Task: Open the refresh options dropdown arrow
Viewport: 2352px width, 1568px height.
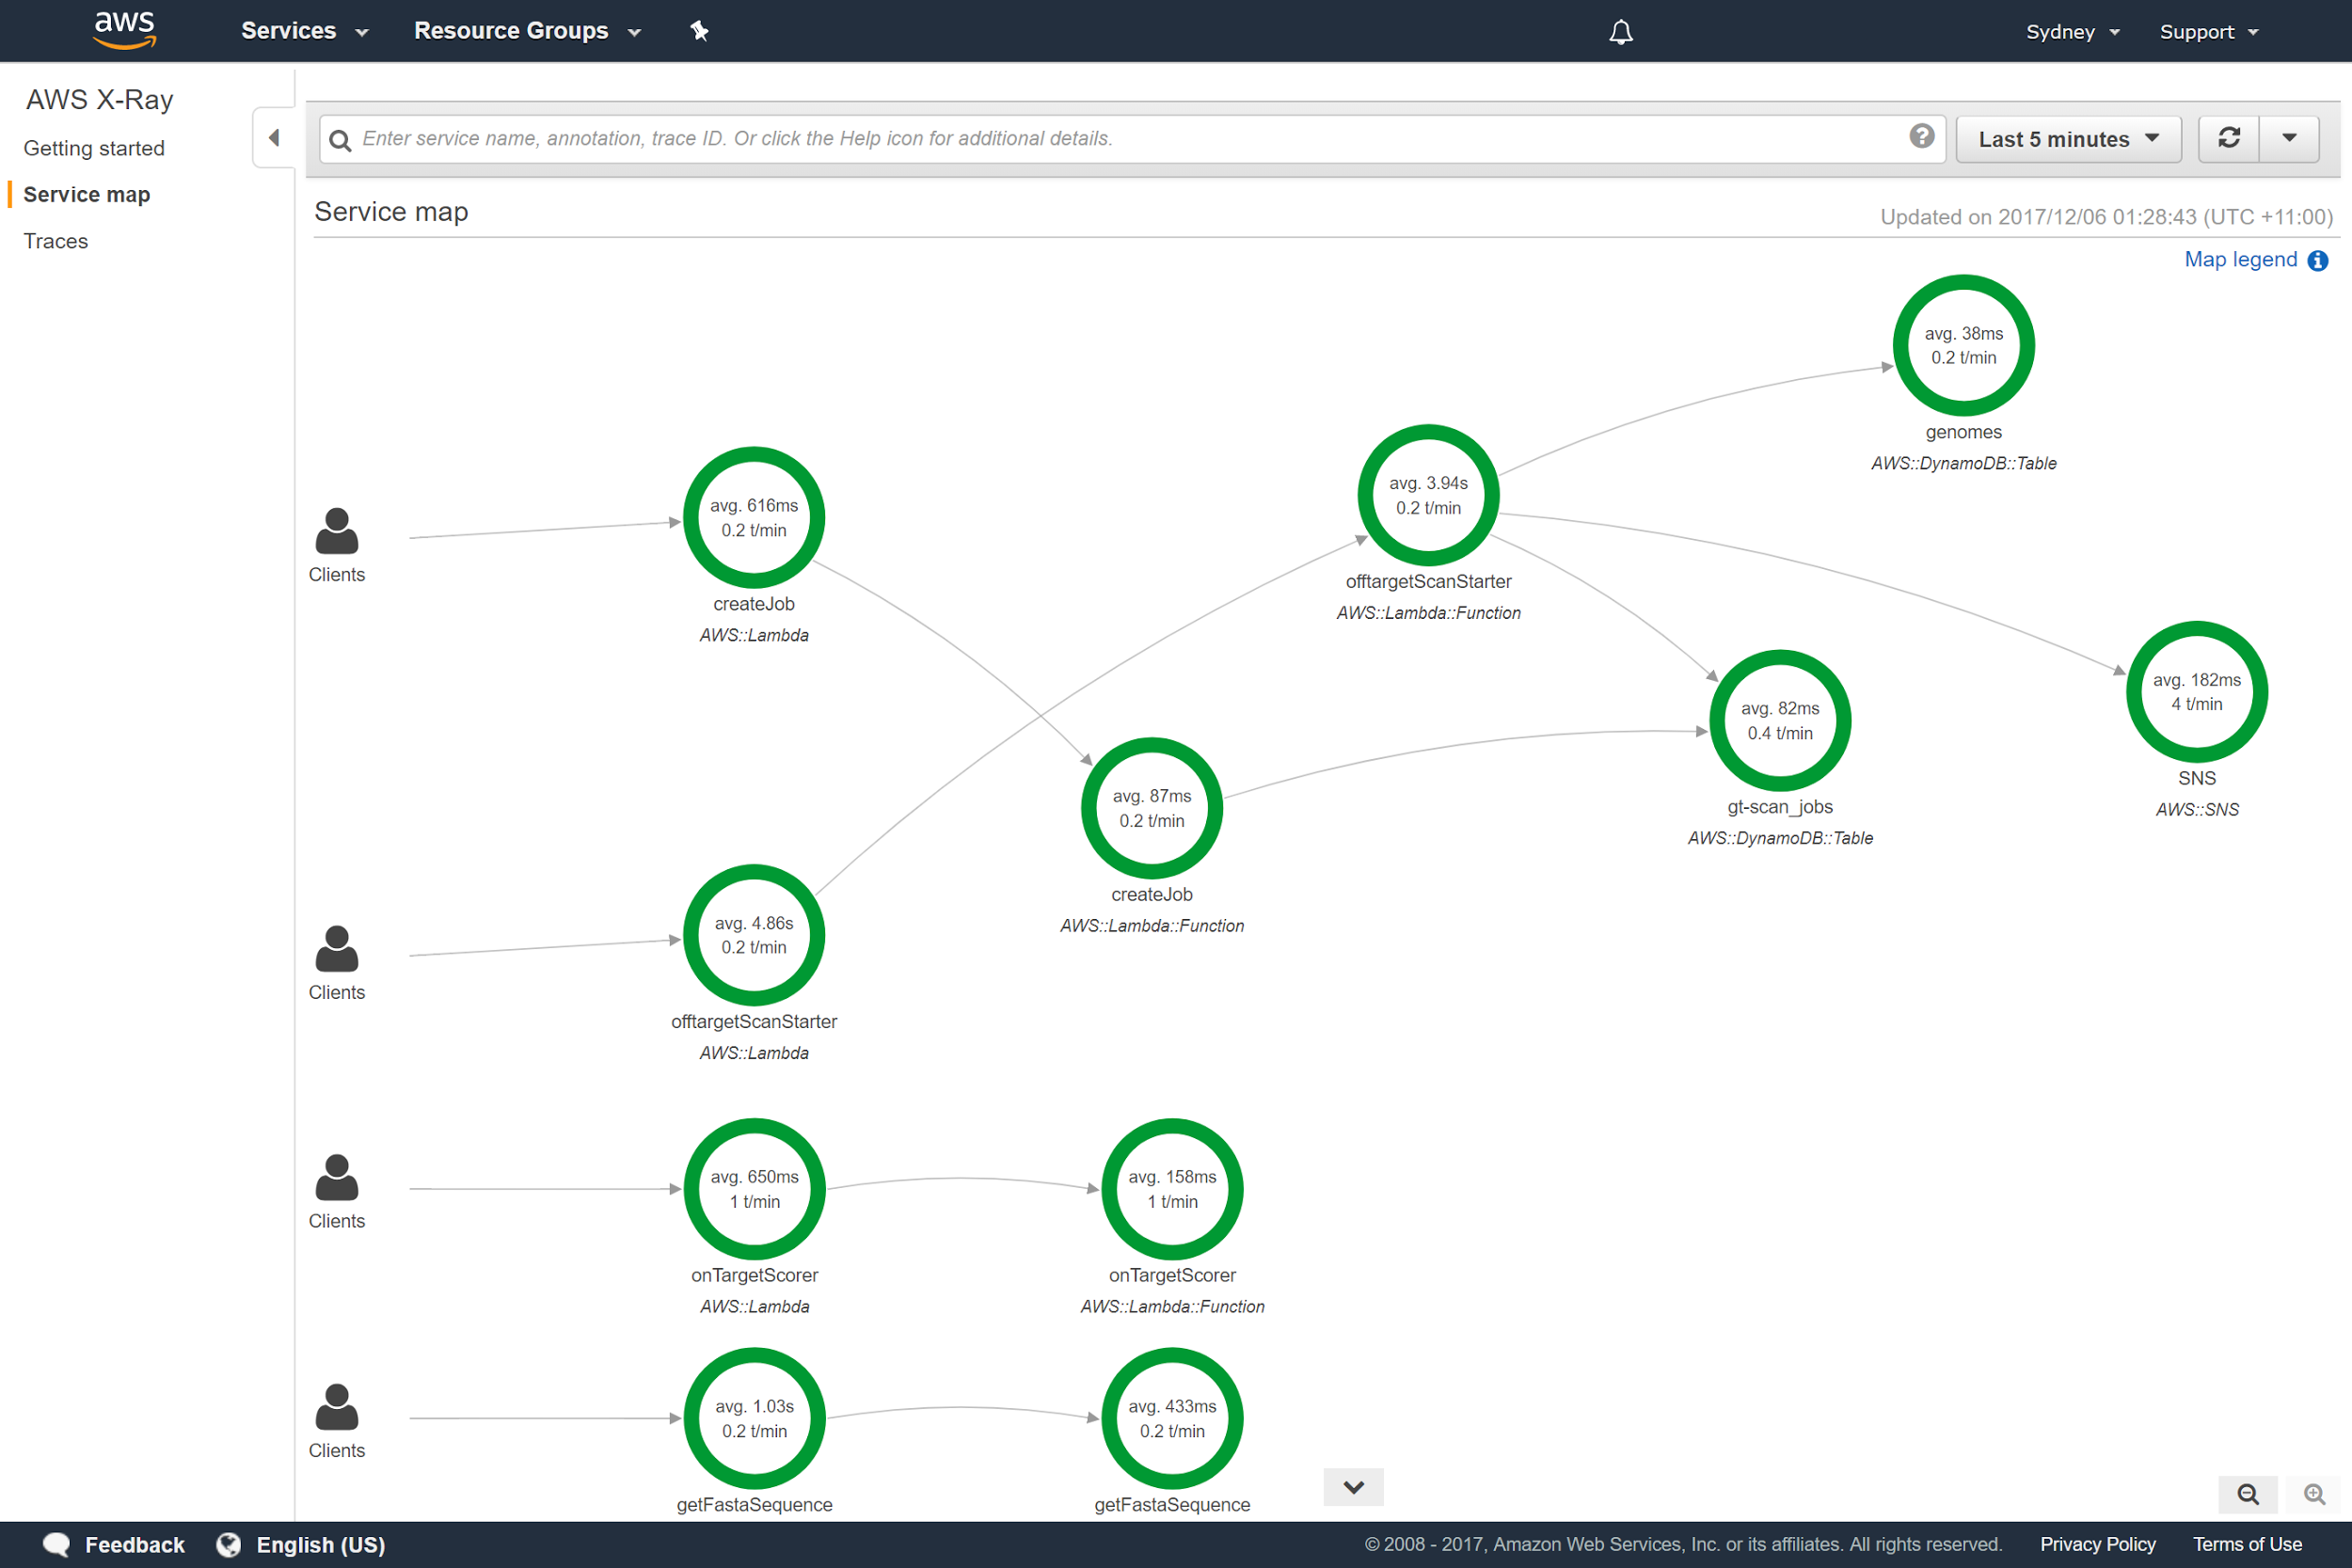Action: [x=2289, y=138]
